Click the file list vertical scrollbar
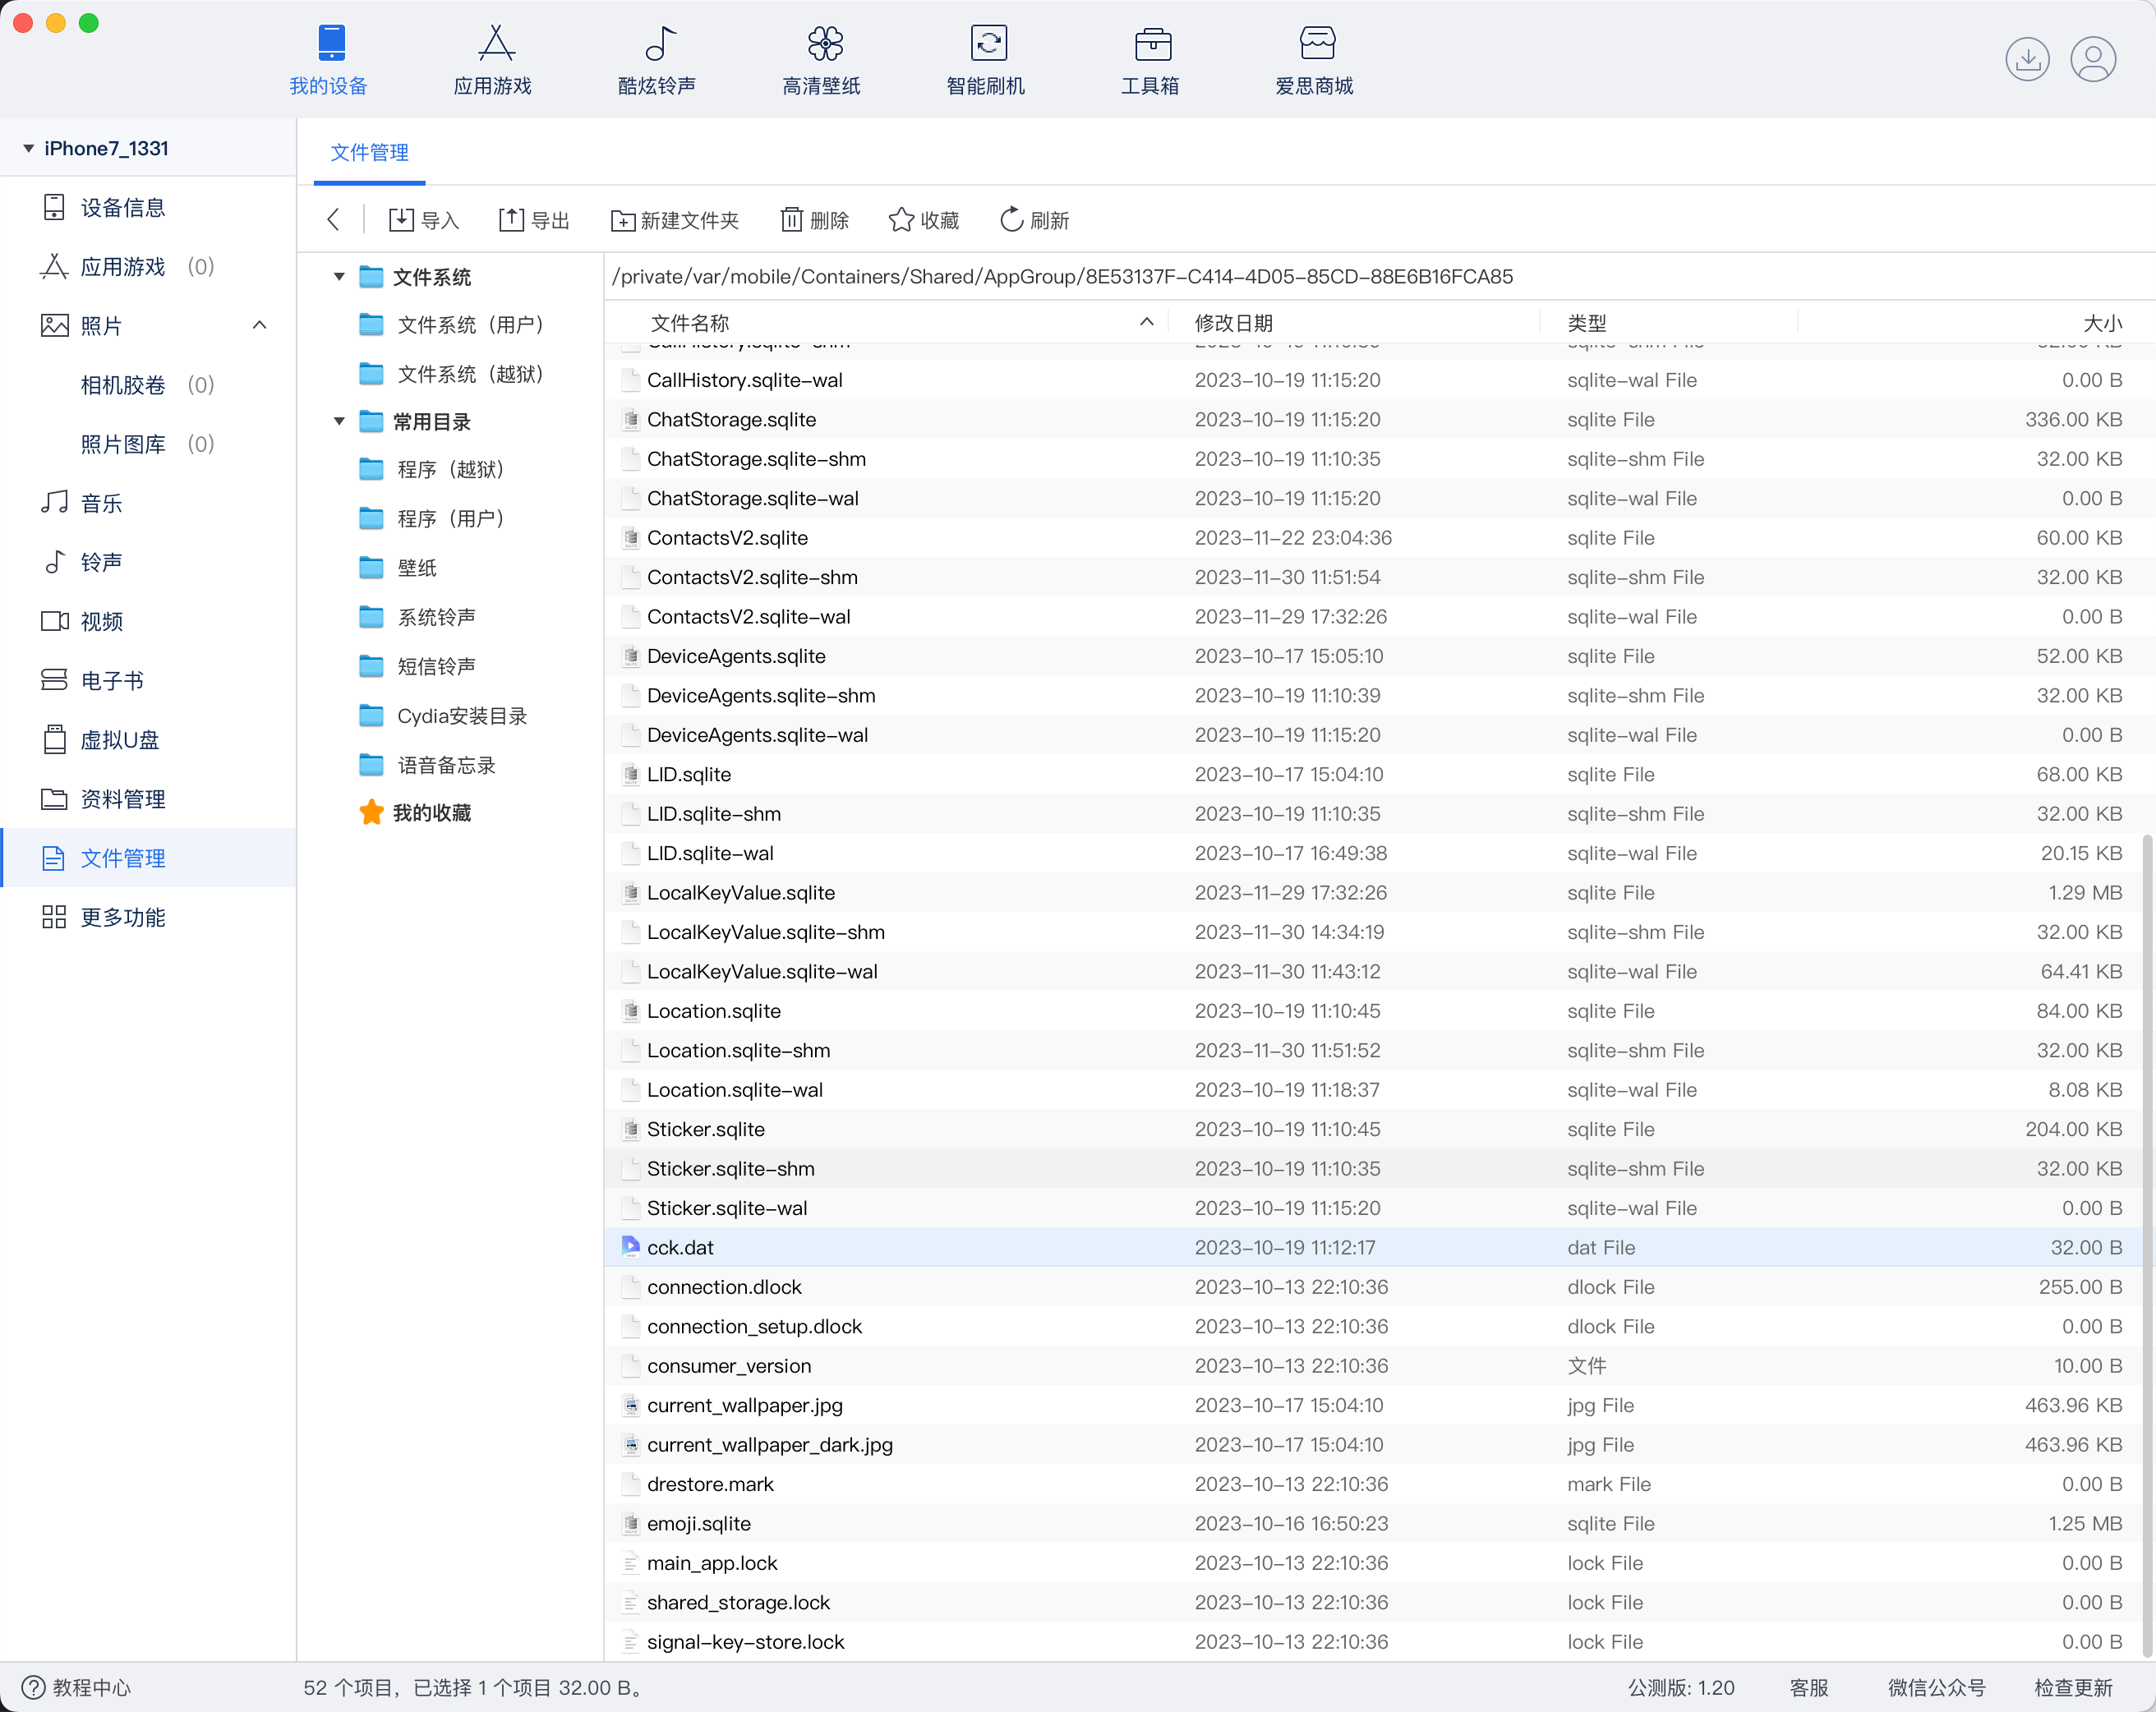This screenshot has height=1712, width=2156. pyautogui.click(x=2147, y=1245)
